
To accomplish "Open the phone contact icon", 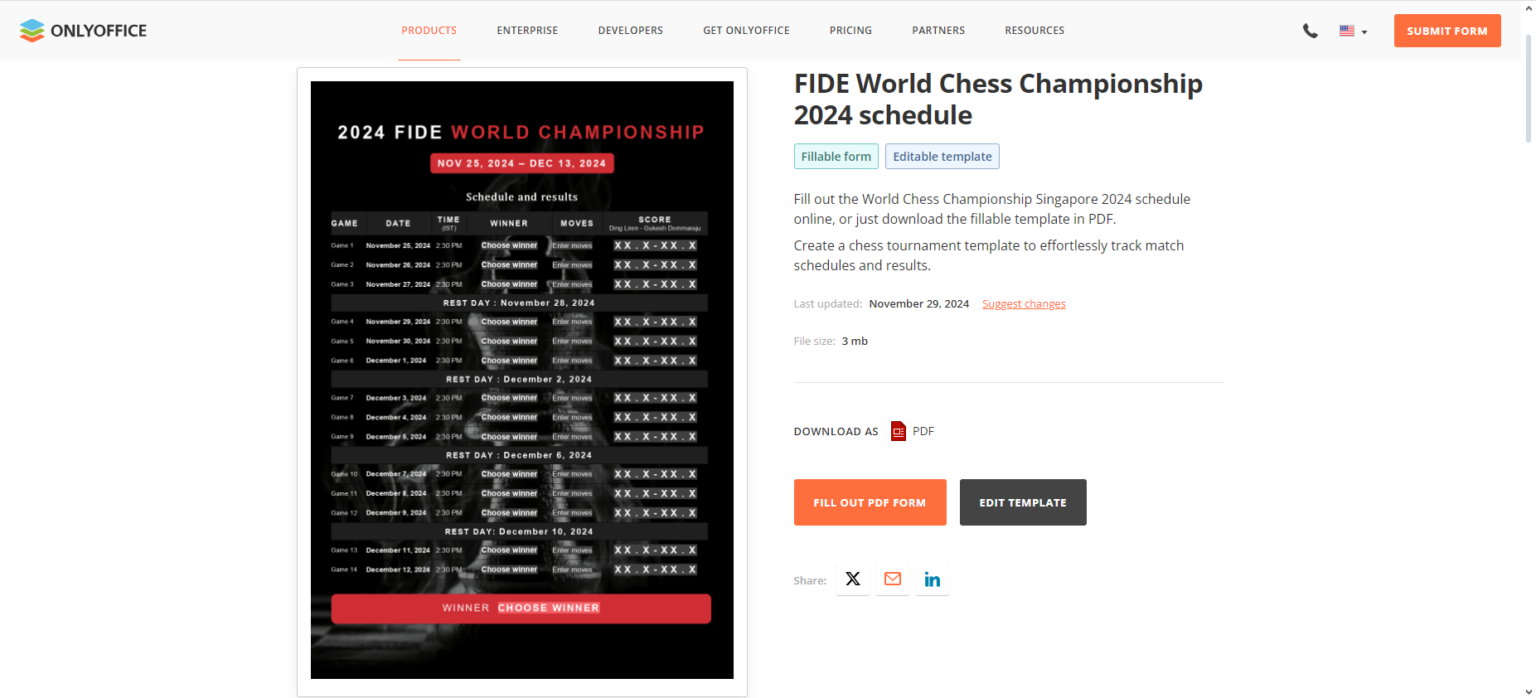I will pyautogui.click(x=1310, y=30).
